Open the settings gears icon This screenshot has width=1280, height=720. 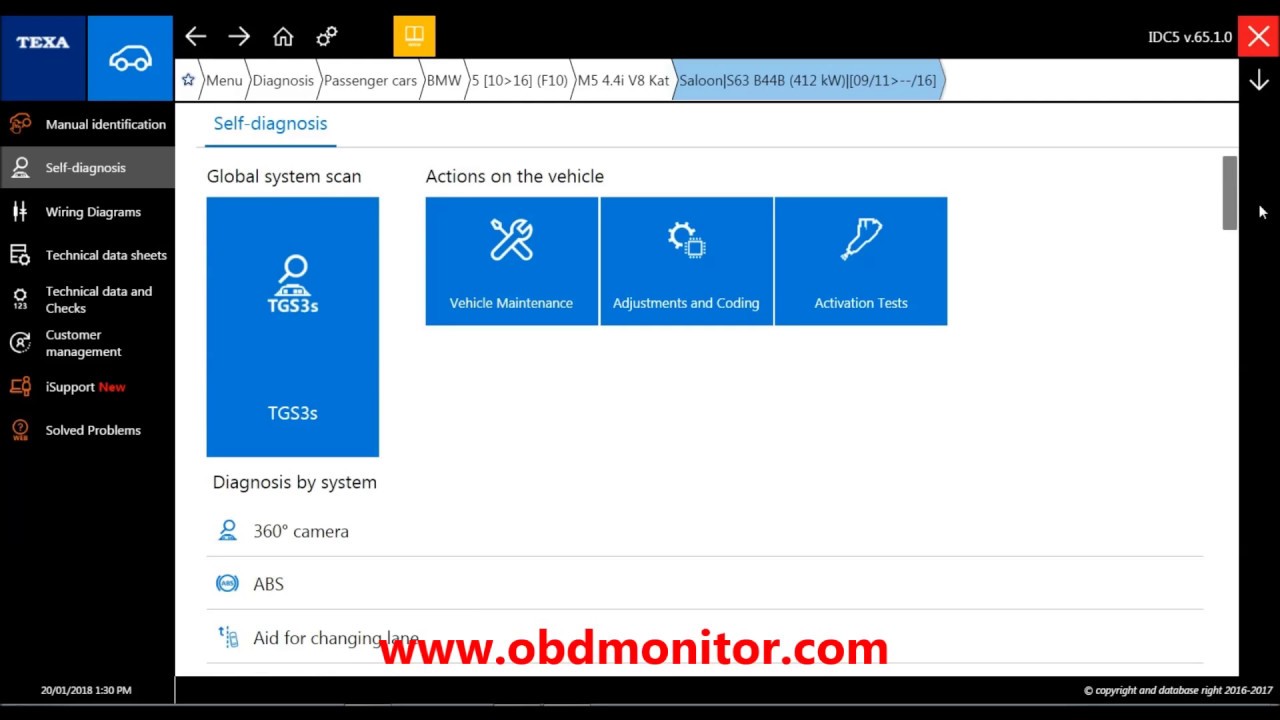(x=327, y=37)
